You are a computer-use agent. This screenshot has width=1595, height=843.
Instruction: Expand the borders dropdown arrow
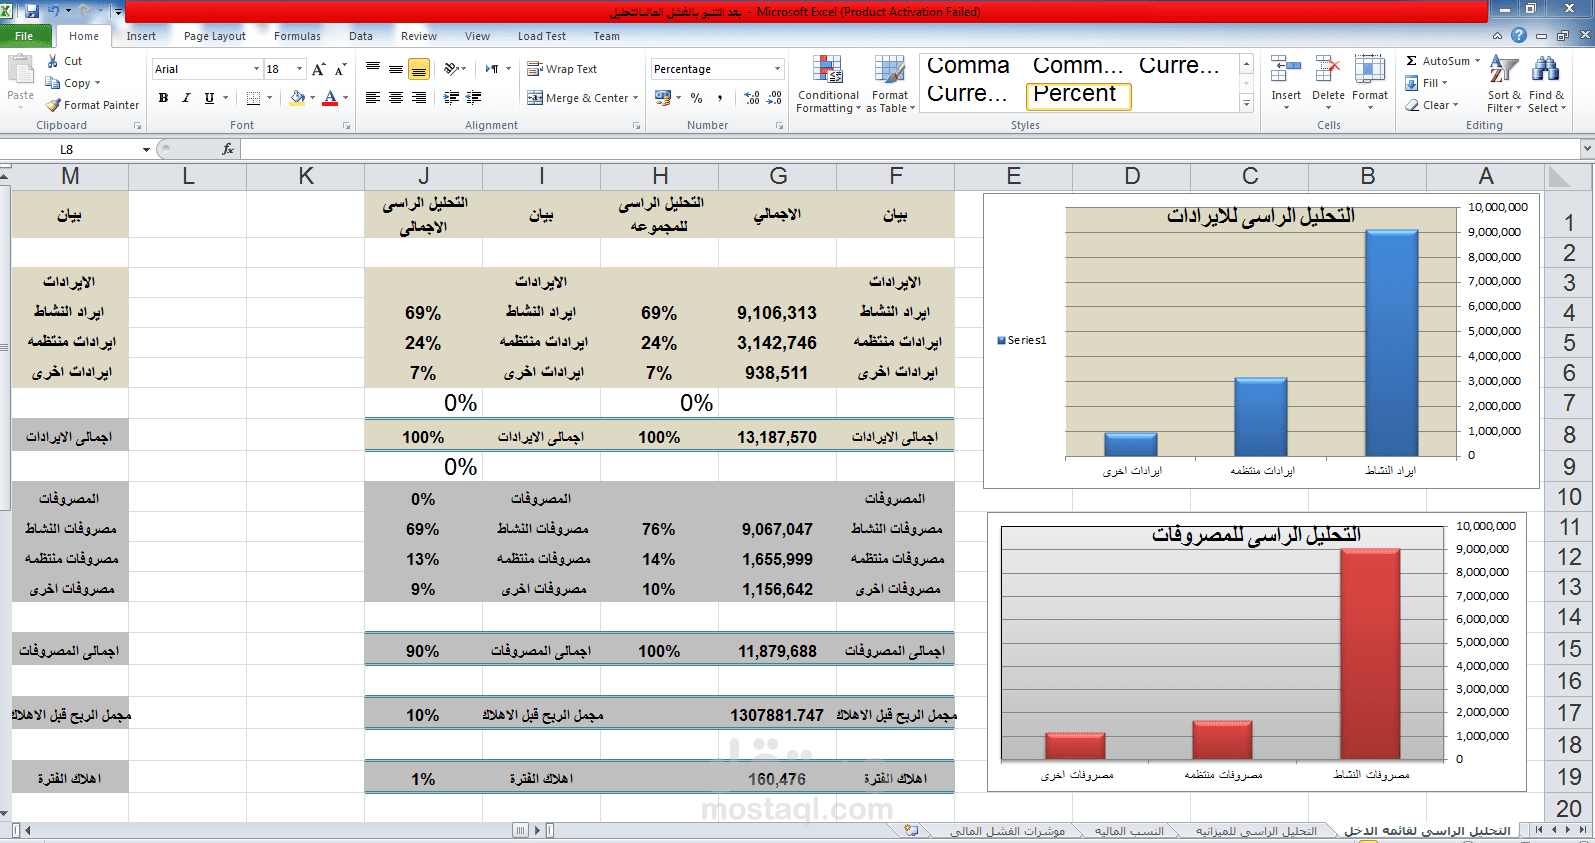click(x=269, y=98)
